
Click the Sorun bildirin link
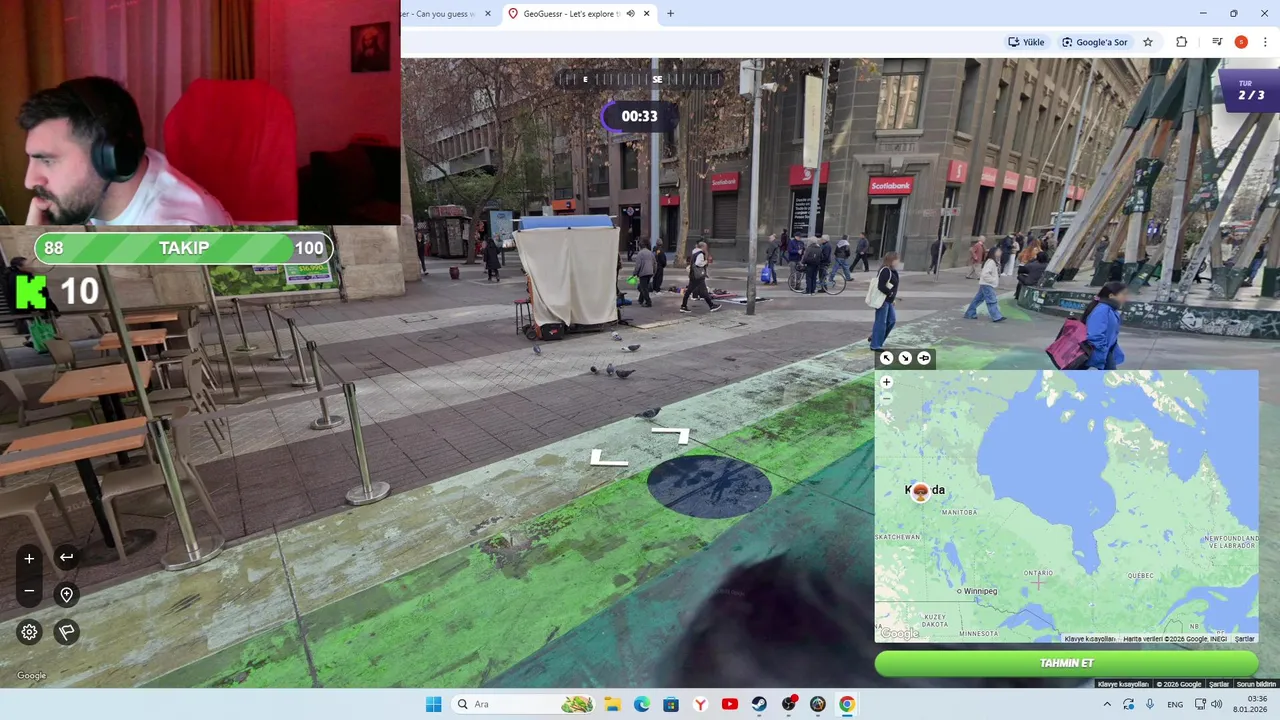click(x=1256, y=684)
